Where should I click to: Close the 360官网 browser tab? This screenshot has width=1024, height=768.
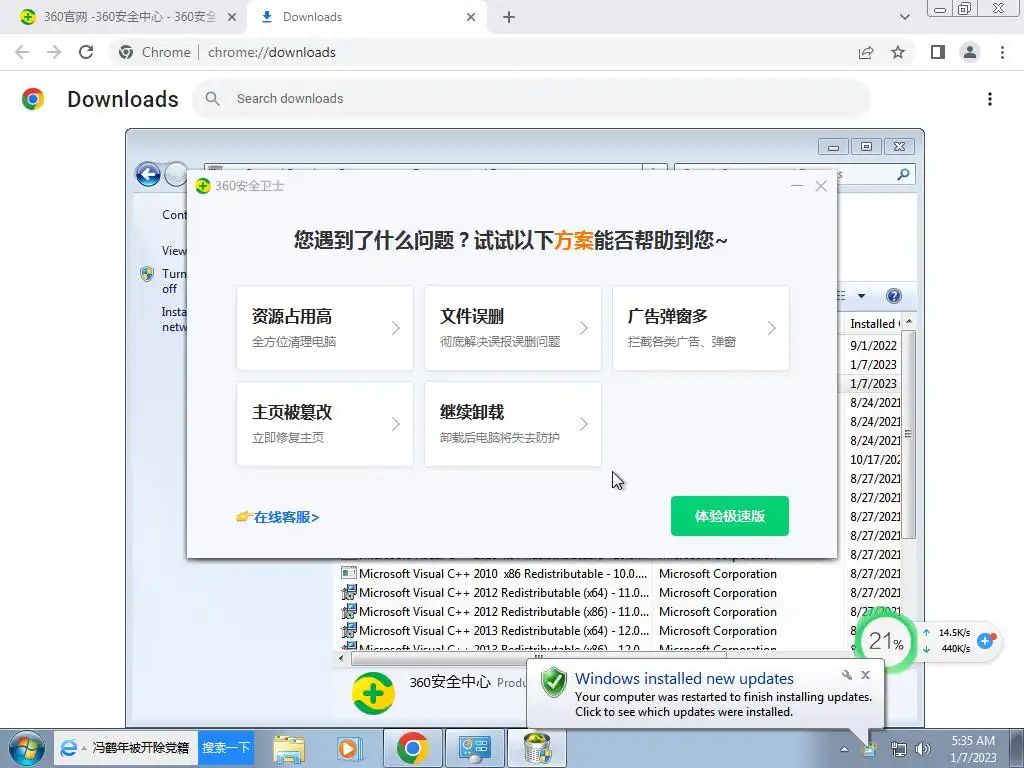click(x=232, y=18)
